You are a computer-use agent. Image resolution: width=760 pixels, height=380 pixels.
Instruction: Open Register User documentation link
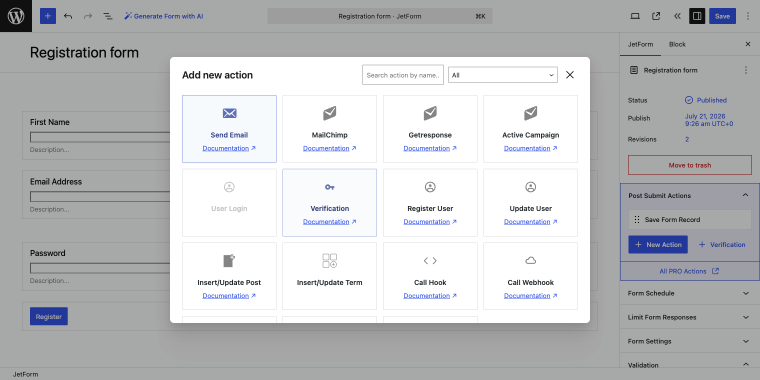pyautogui.click(x=430, y=222)
